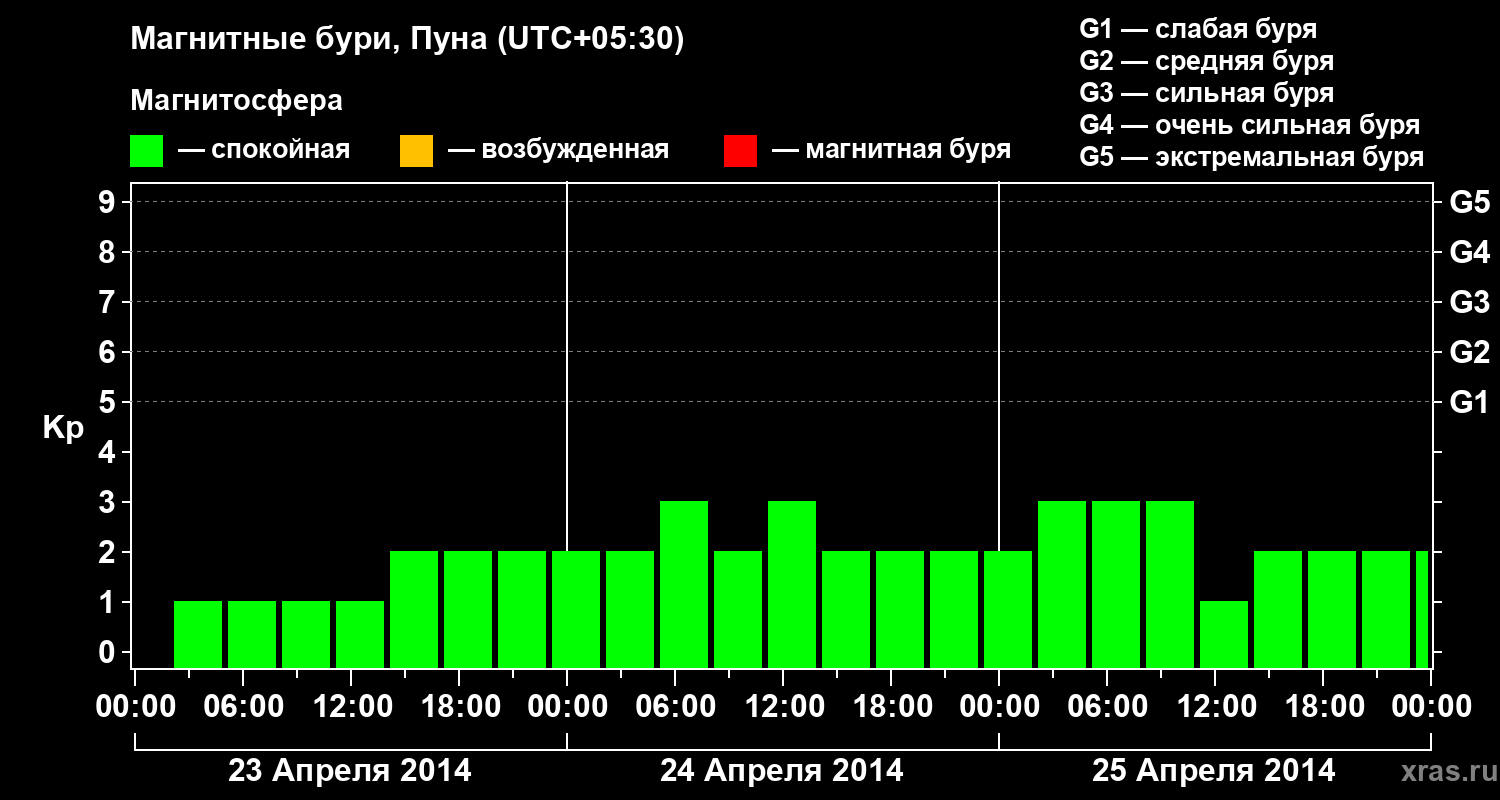Image resolution: width=1500 pixels, height=800 pixels.
Task: Click the '— спокойная' legend label
Action: (x=264, y=151)
